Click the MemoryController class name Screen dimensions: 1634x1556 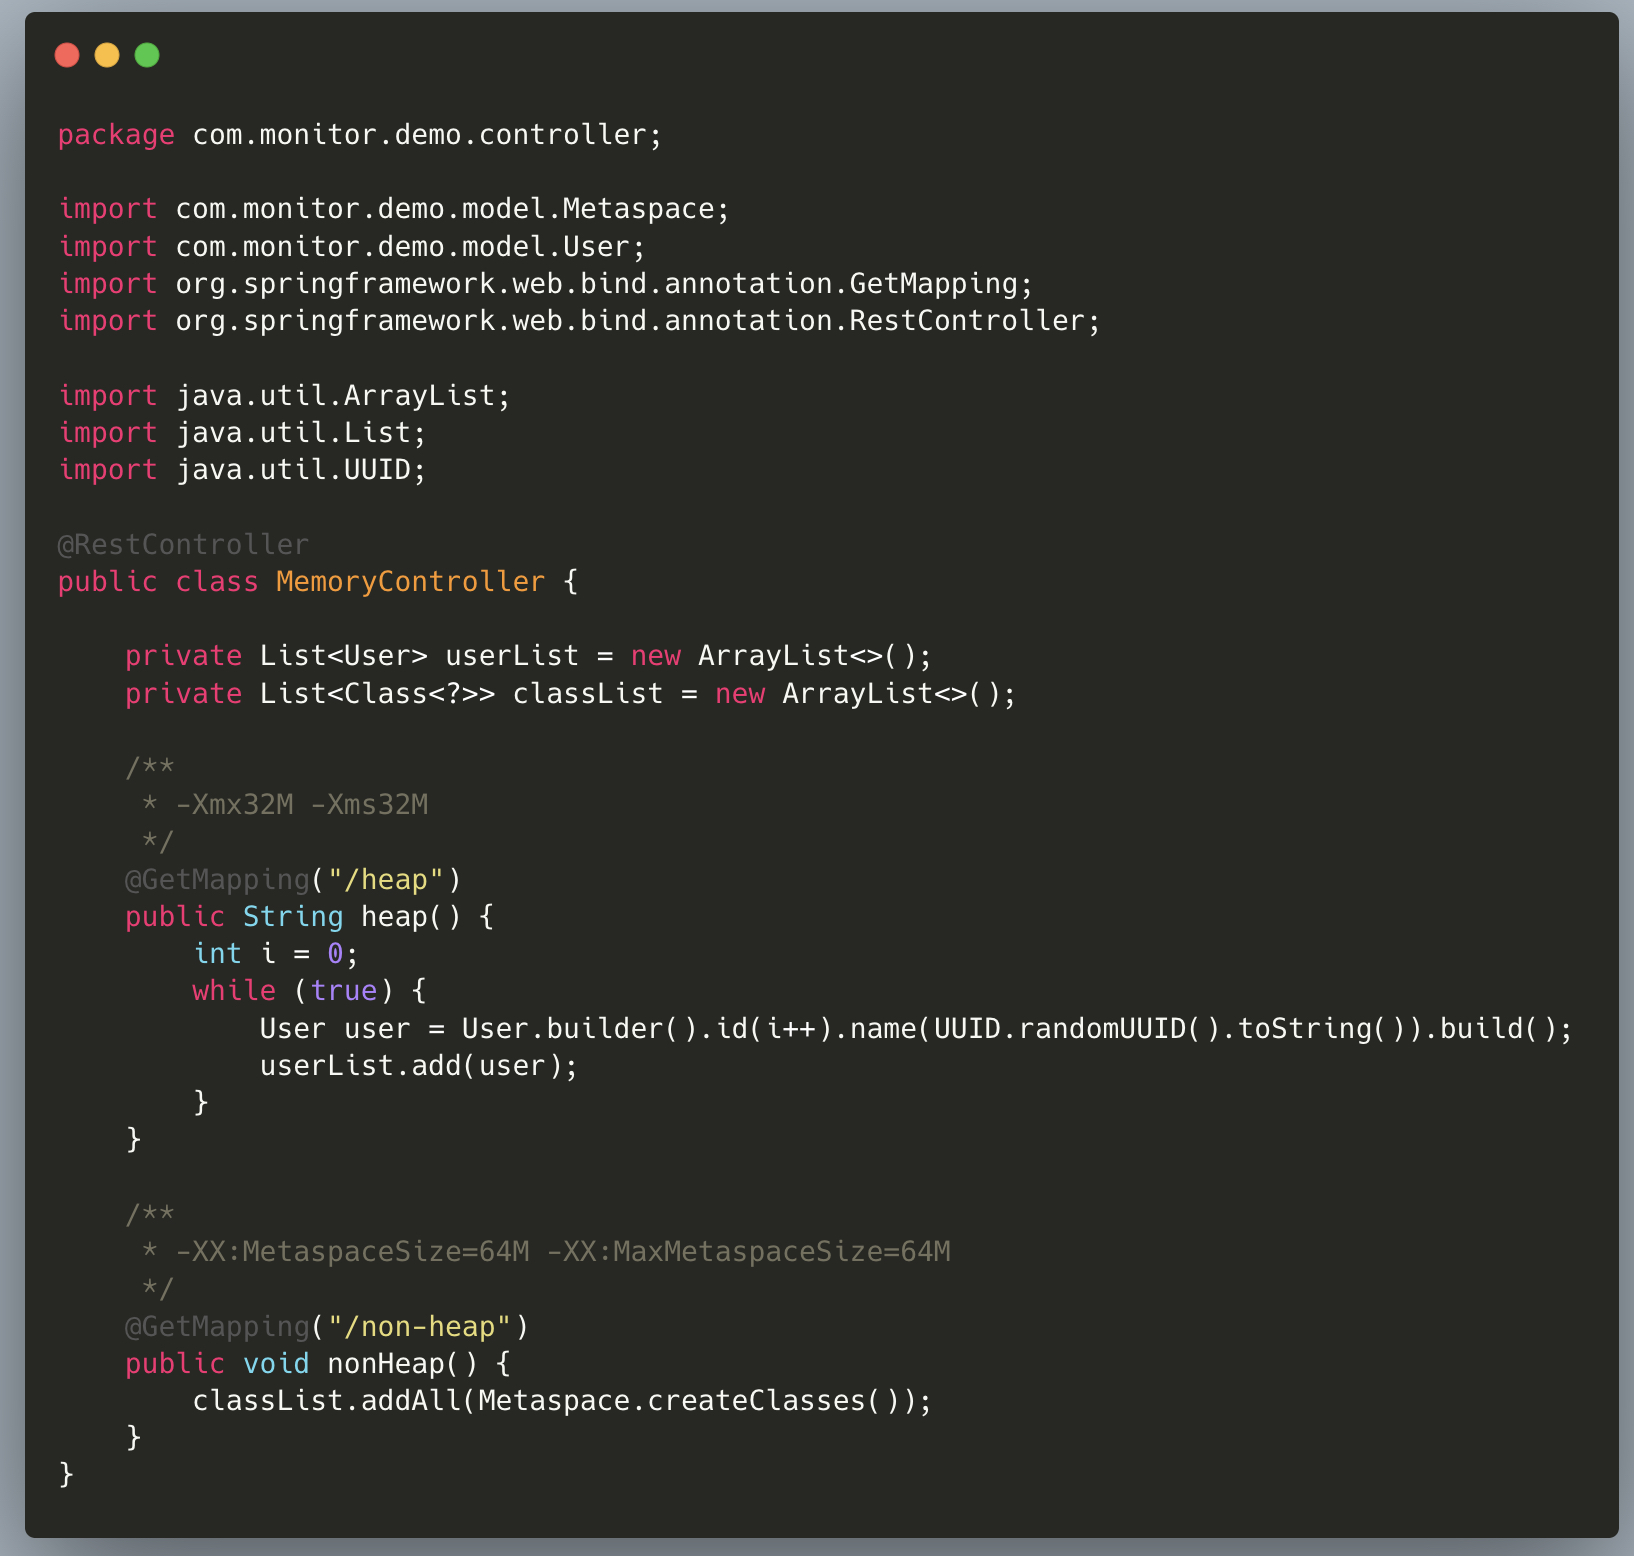[410, 582]
